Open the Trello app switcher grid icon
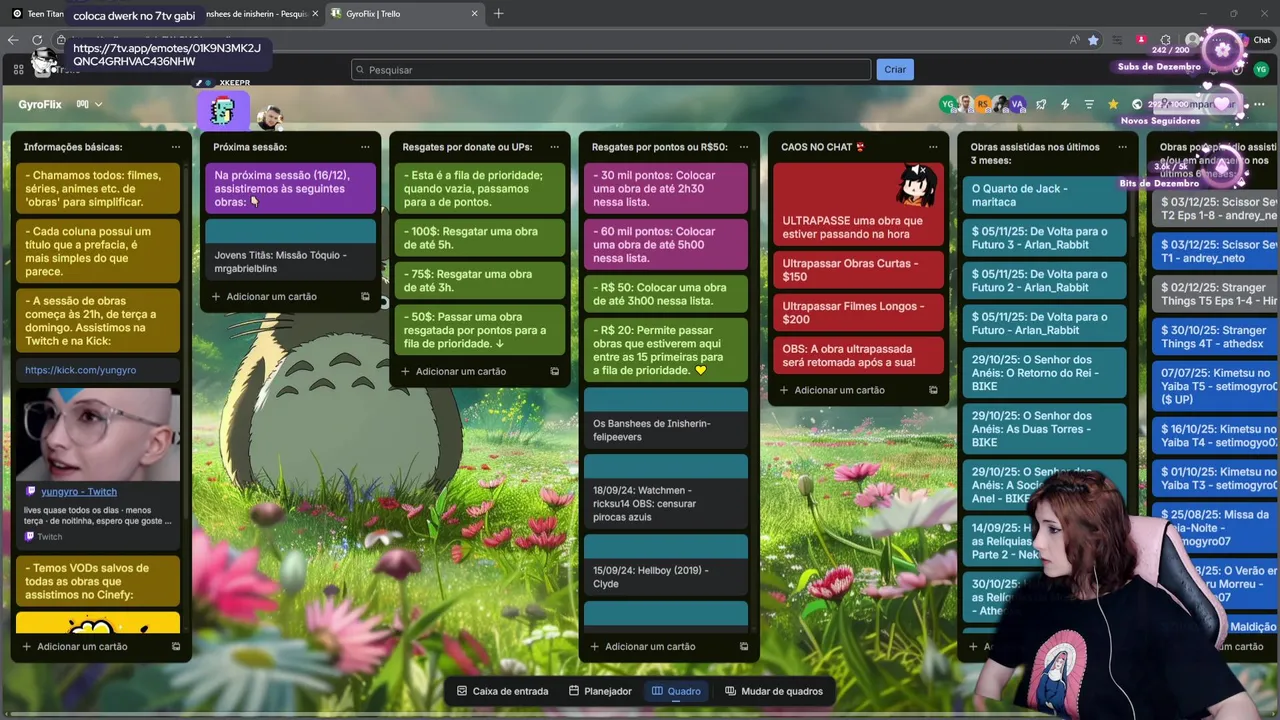The height and width of the screenshot is (720, 1280). tap(18, 70)
